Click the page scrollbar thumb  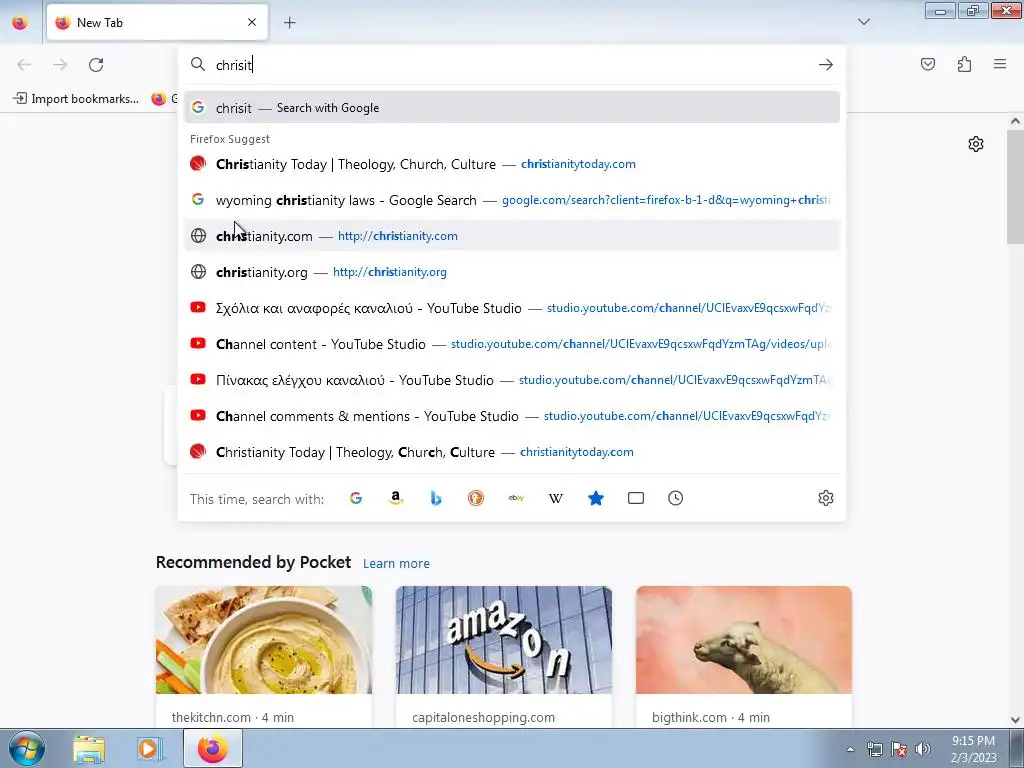[x=1015, y=187]
